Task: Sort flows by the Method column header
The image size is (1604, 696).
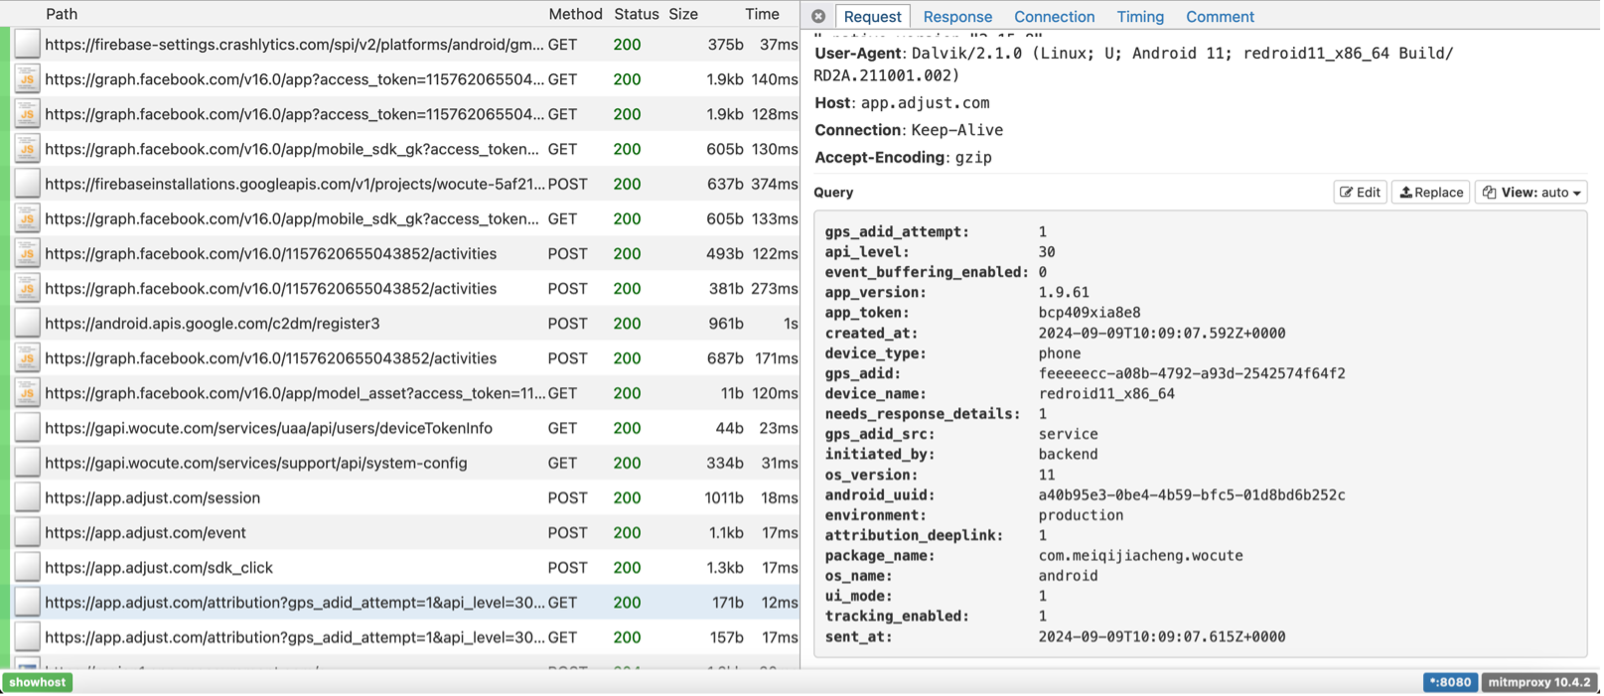Action: [x=575, y=14]
